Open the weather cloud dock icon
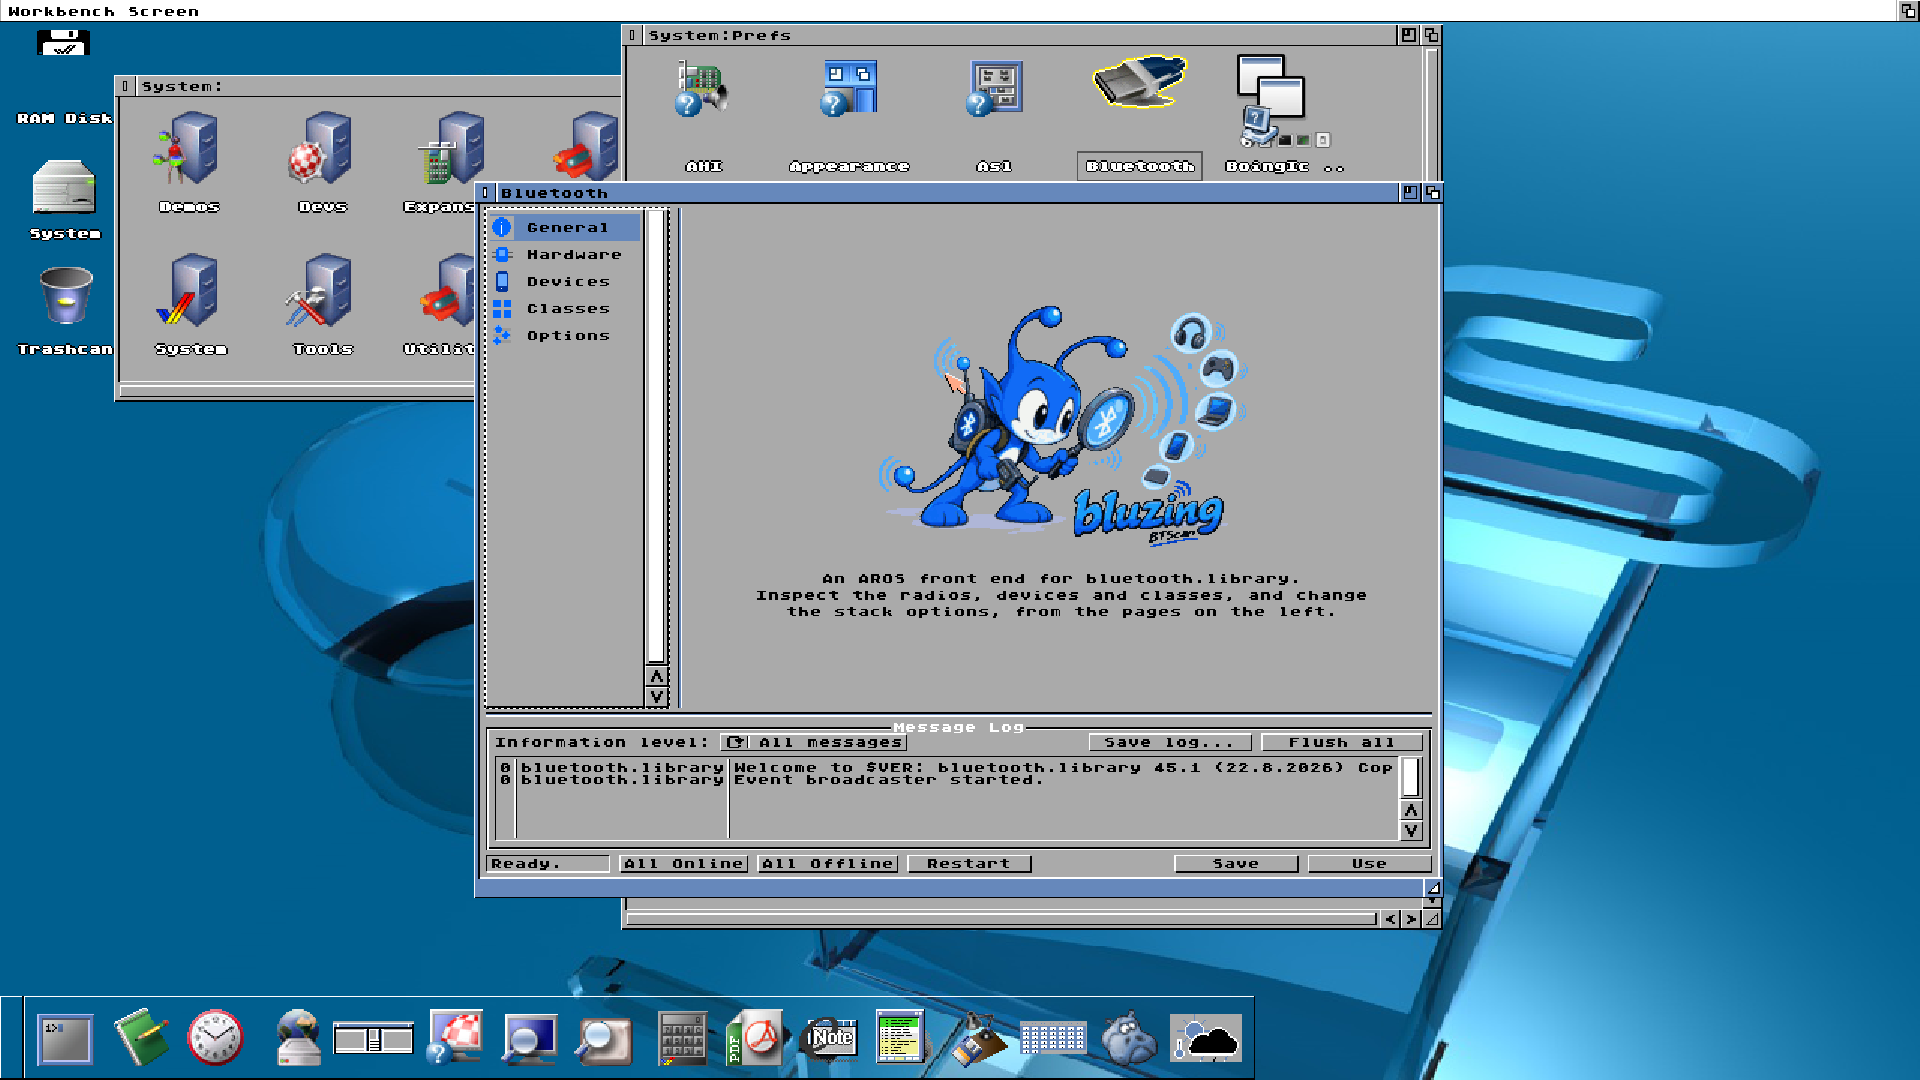The image size is (1920, 1080). click(1207, 1040)
